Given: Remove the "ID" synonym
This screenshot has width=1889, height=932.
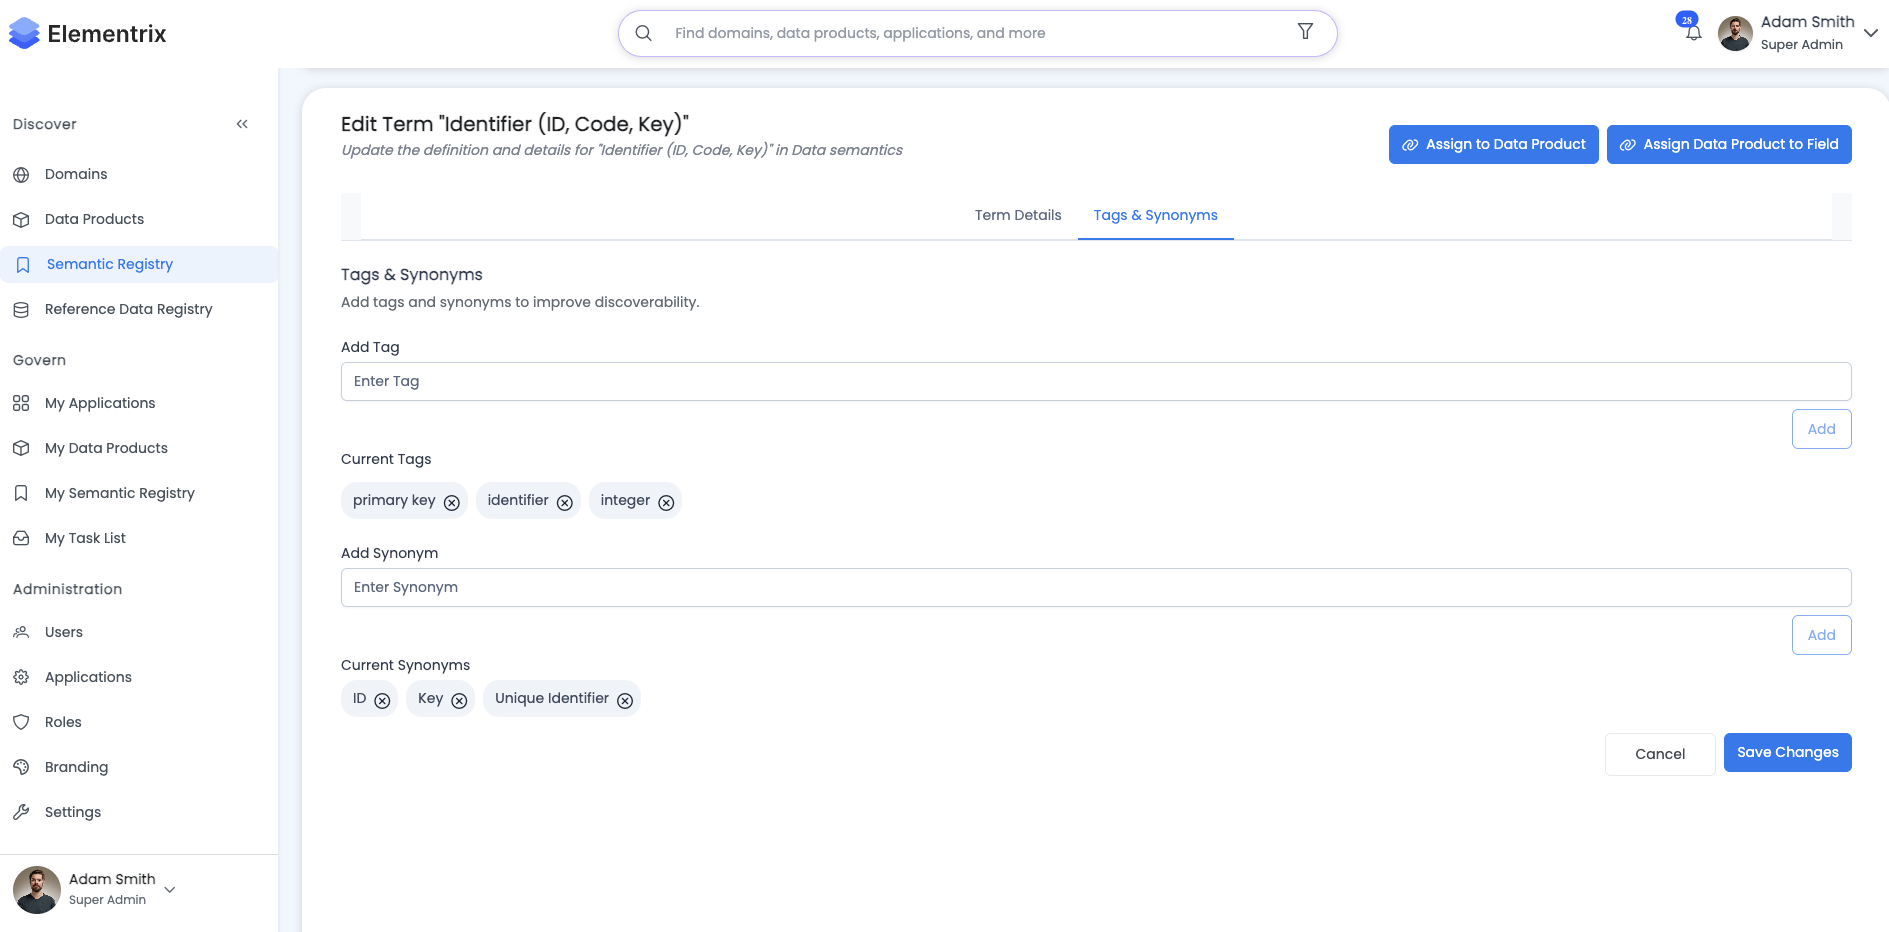Looking at the screenshot, I should pyautogui.click(x=383, y=700).
